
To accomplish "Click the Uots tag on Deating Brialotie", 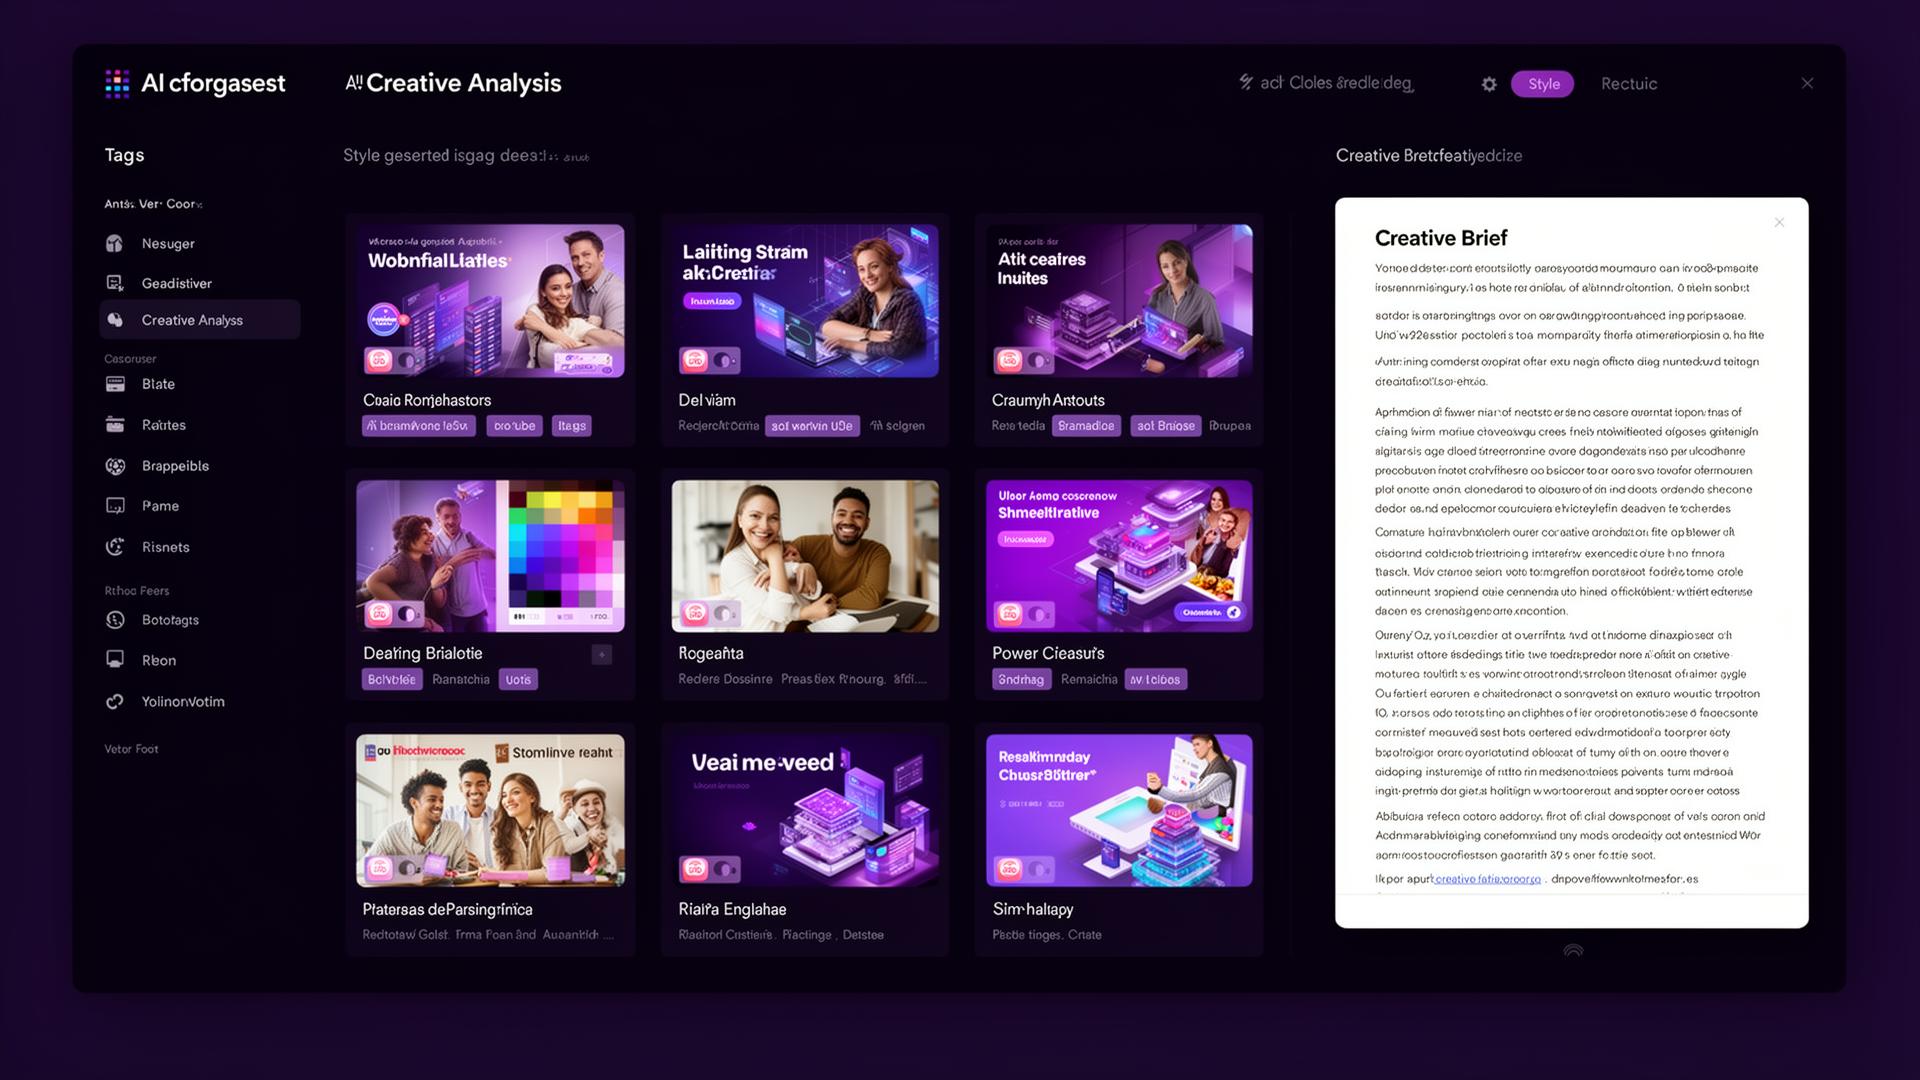I will 518,680.
